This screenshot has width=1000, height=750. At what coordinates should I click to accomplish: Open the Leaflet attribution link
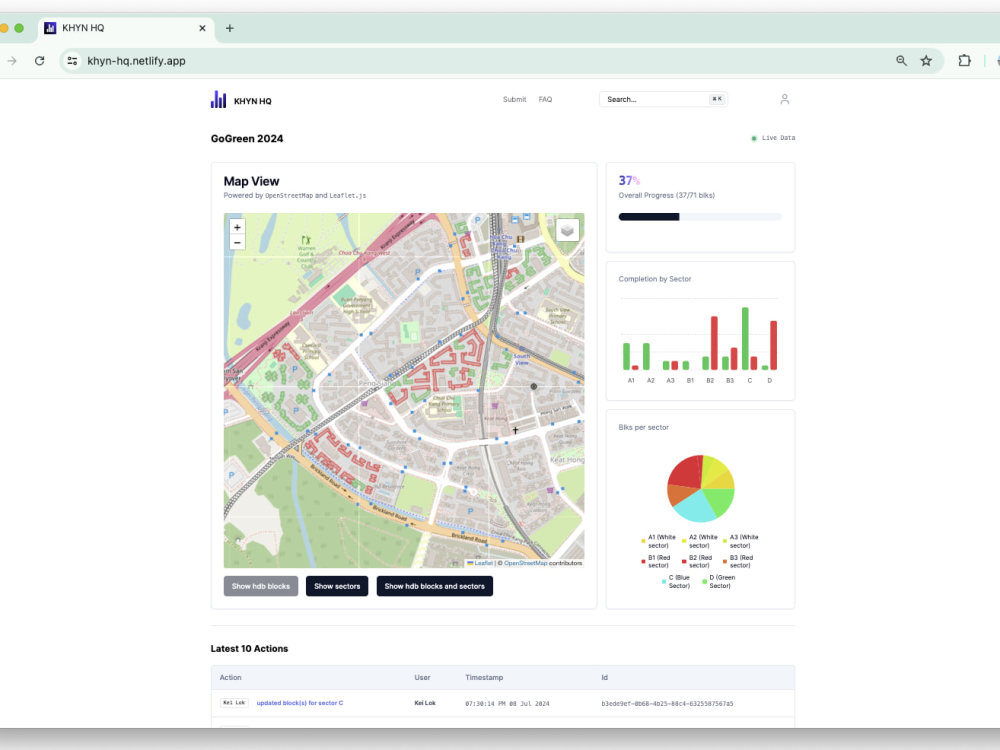pyautogui.click(x=483, y=563)
